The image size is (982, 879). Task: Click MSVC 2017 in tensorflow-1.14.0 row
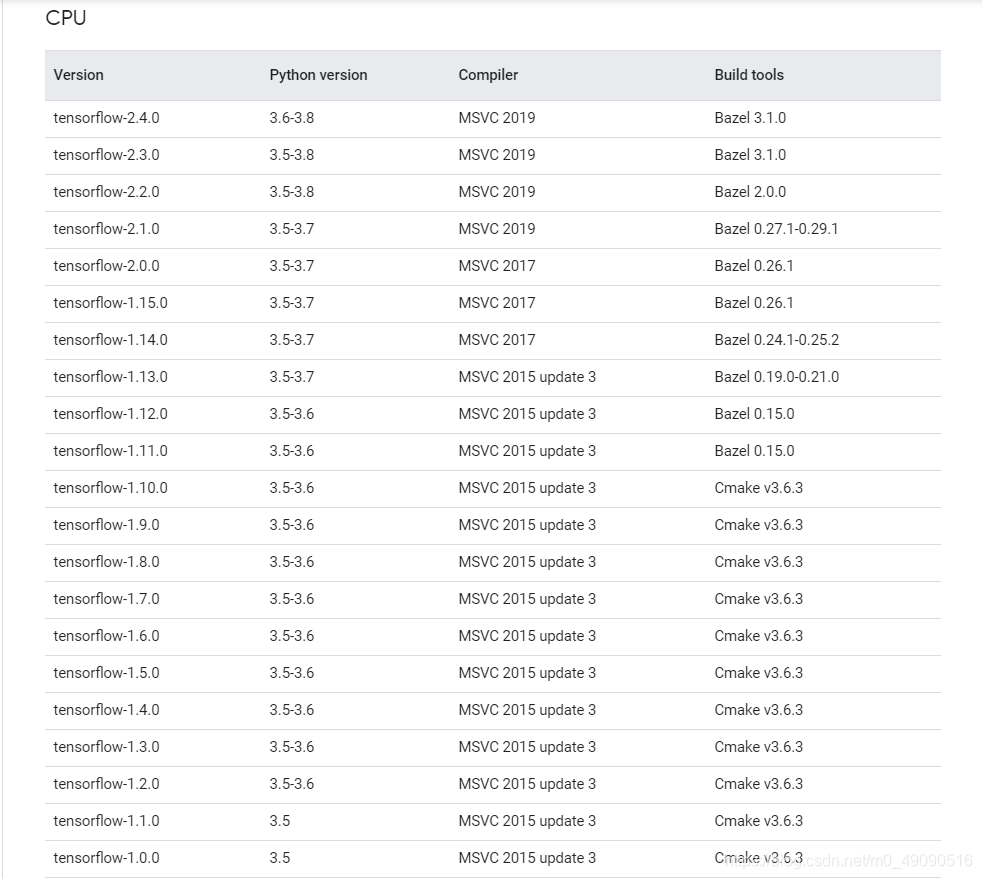click(x=497, y=339)
